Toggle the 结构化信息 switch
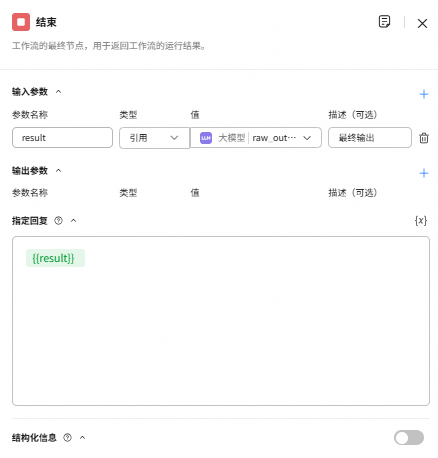The width and height of the screenshot is (438, 458). pos(409,437)
